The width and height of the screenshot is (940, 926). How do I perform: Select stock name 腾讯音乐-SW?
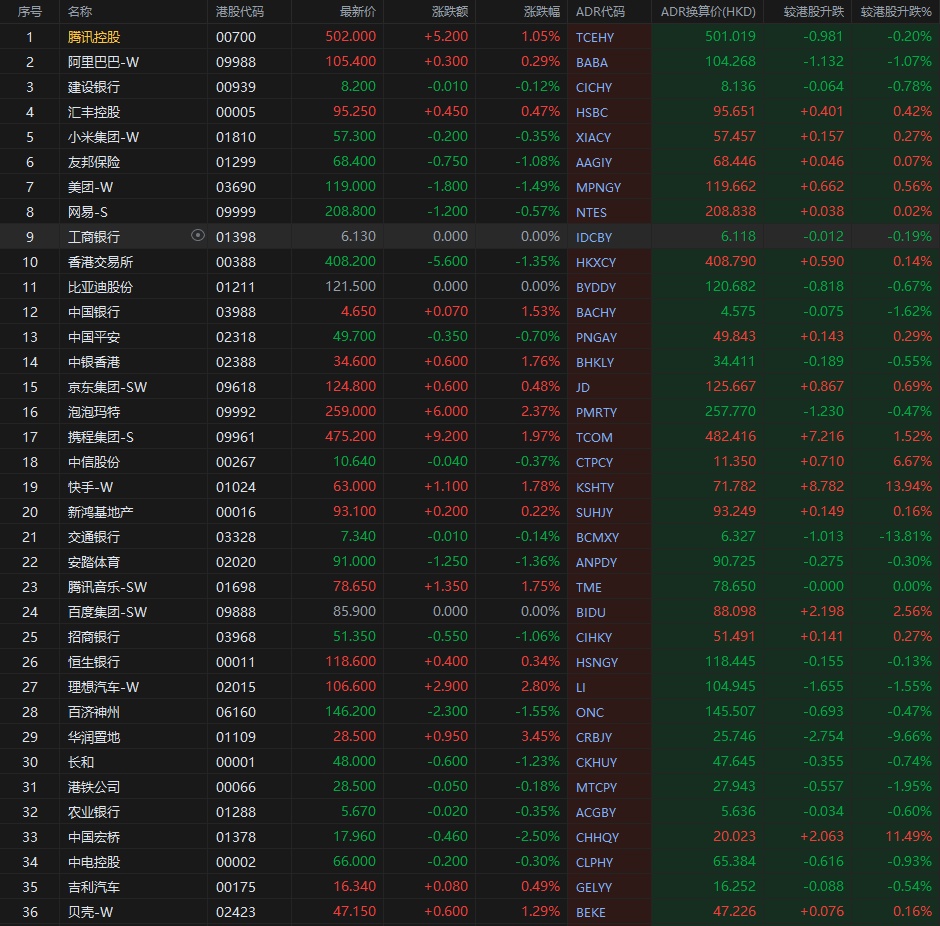click(x=107, y=587)
